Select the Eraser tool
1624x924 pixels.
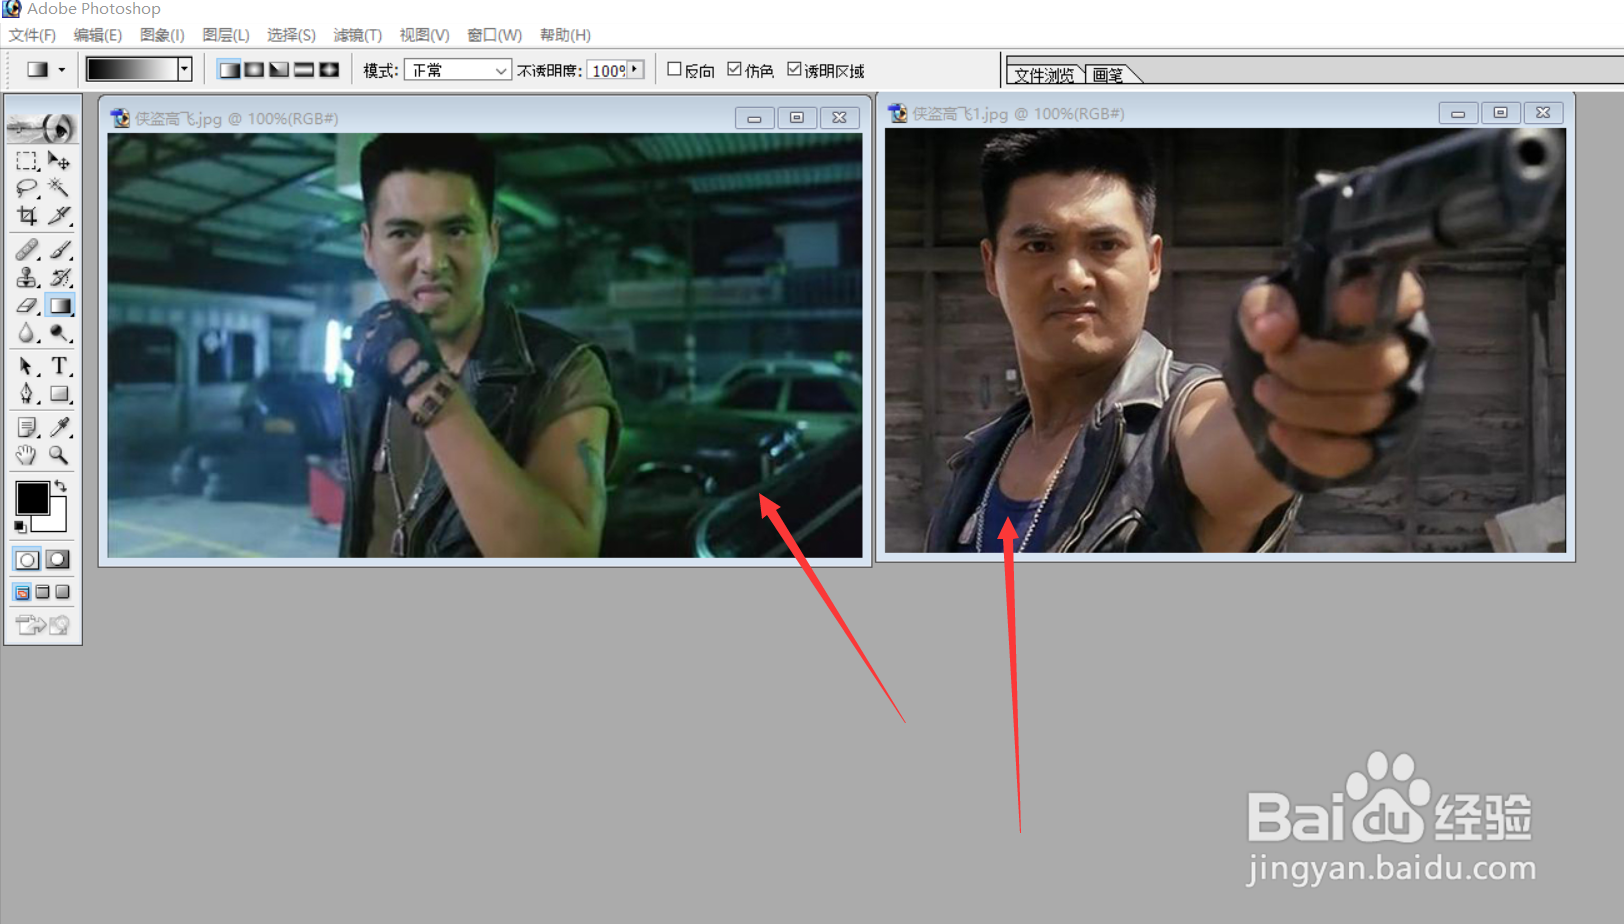(27, 305)
